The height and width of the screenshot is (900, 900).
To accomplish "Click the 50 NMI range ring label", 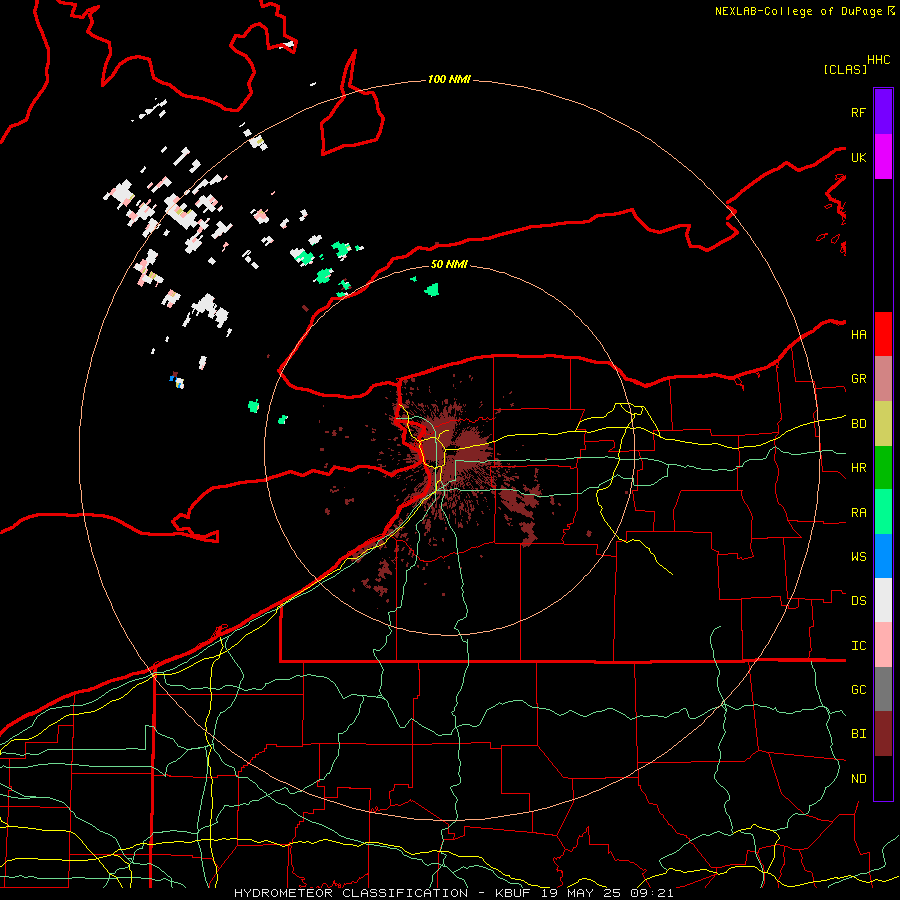I will pos(449,264).
